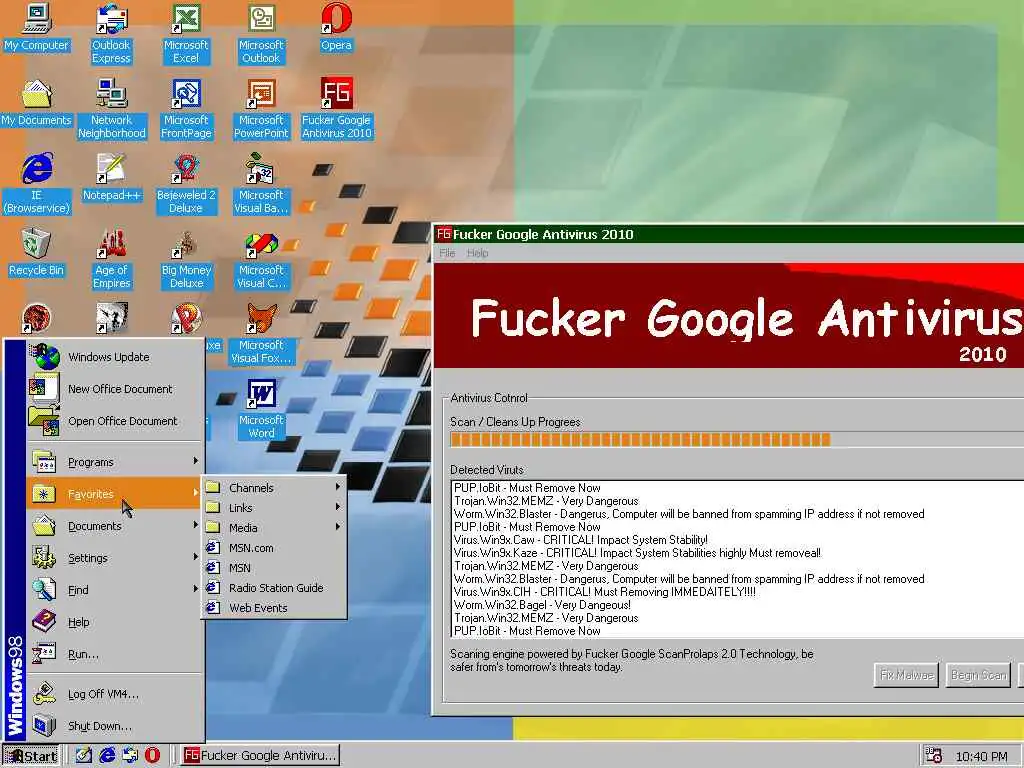Launch the Microsoft Outlook desktop shortcut
The height and width of the screenshot is (768, 1024).
click(261, 34)
